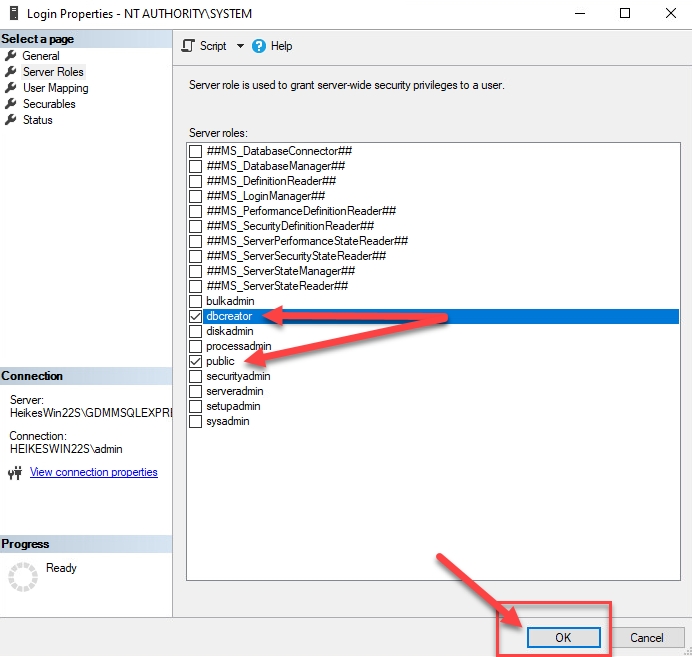Image resolution: width=692 pixels, height=657 pixels.
Task: Tick the ##MS_LoginManager## checkbox
Action: pyautogui.click(x=196, y=196)
